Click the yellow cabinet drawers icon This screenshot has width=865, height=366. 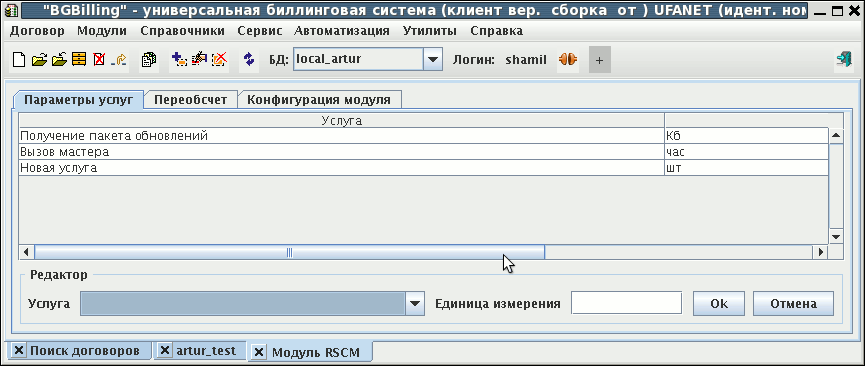coord(79,59)
